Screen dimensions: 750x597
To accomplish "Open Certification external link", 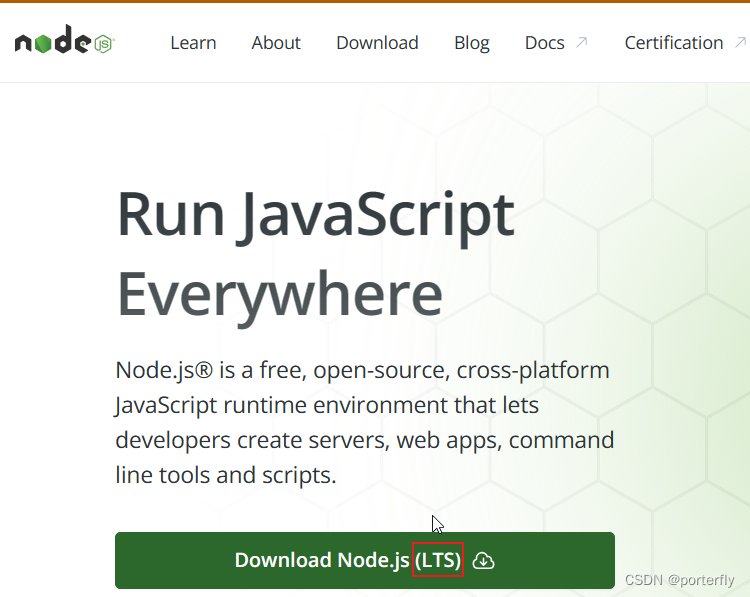I will point(685,43).
